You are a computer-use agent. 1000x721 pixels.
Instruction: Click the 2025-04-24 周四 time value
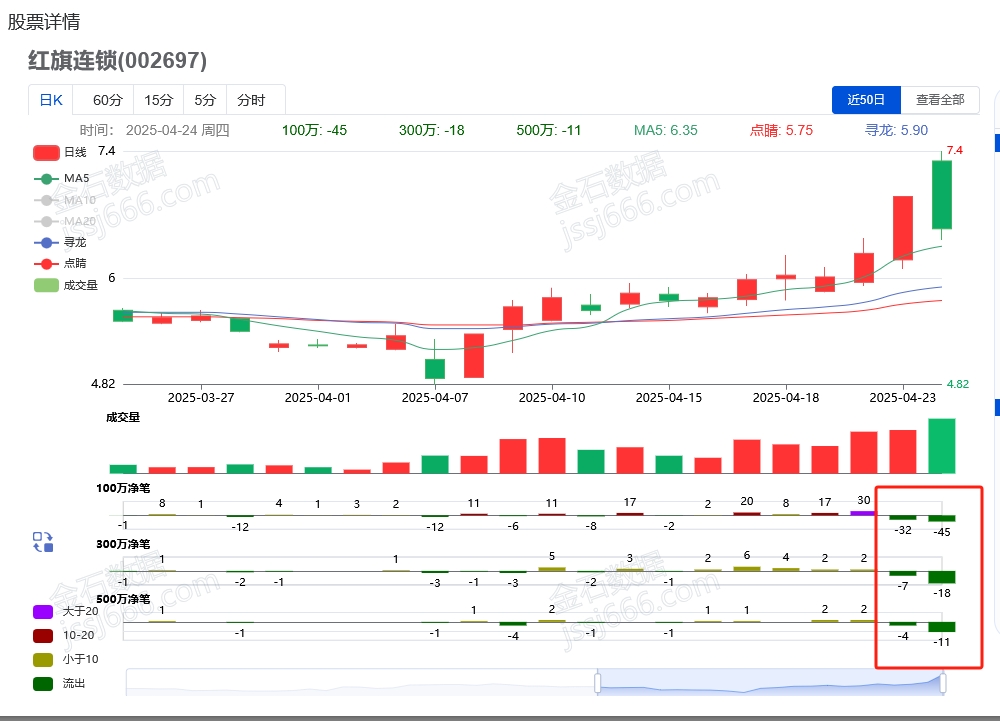pyautogui.click(x=177, y=130)
